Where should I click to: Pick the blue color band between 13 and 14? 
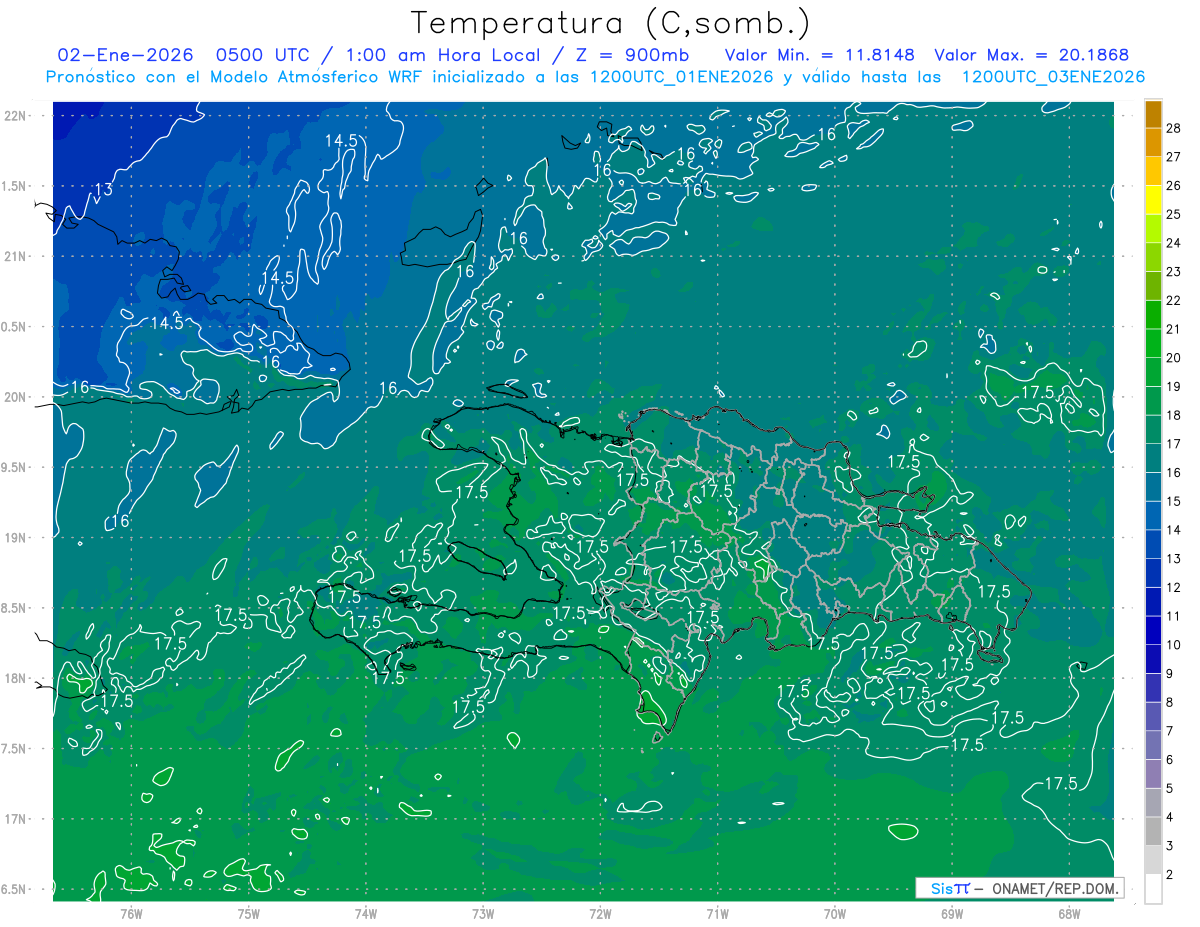(x=1153, y=544)
